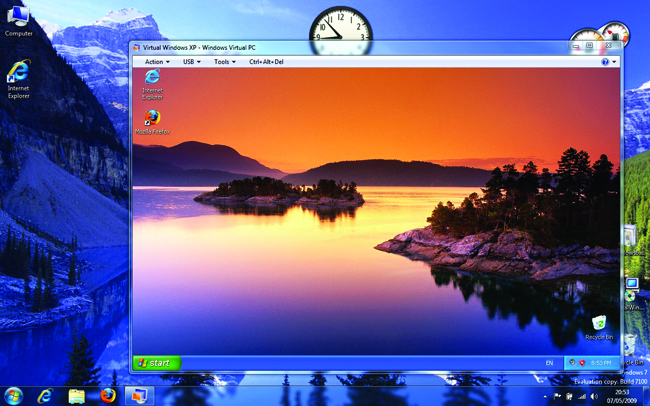
Task: Click the network signal bars tray icon
Action: pyautogui.click(x=582, y=396)
